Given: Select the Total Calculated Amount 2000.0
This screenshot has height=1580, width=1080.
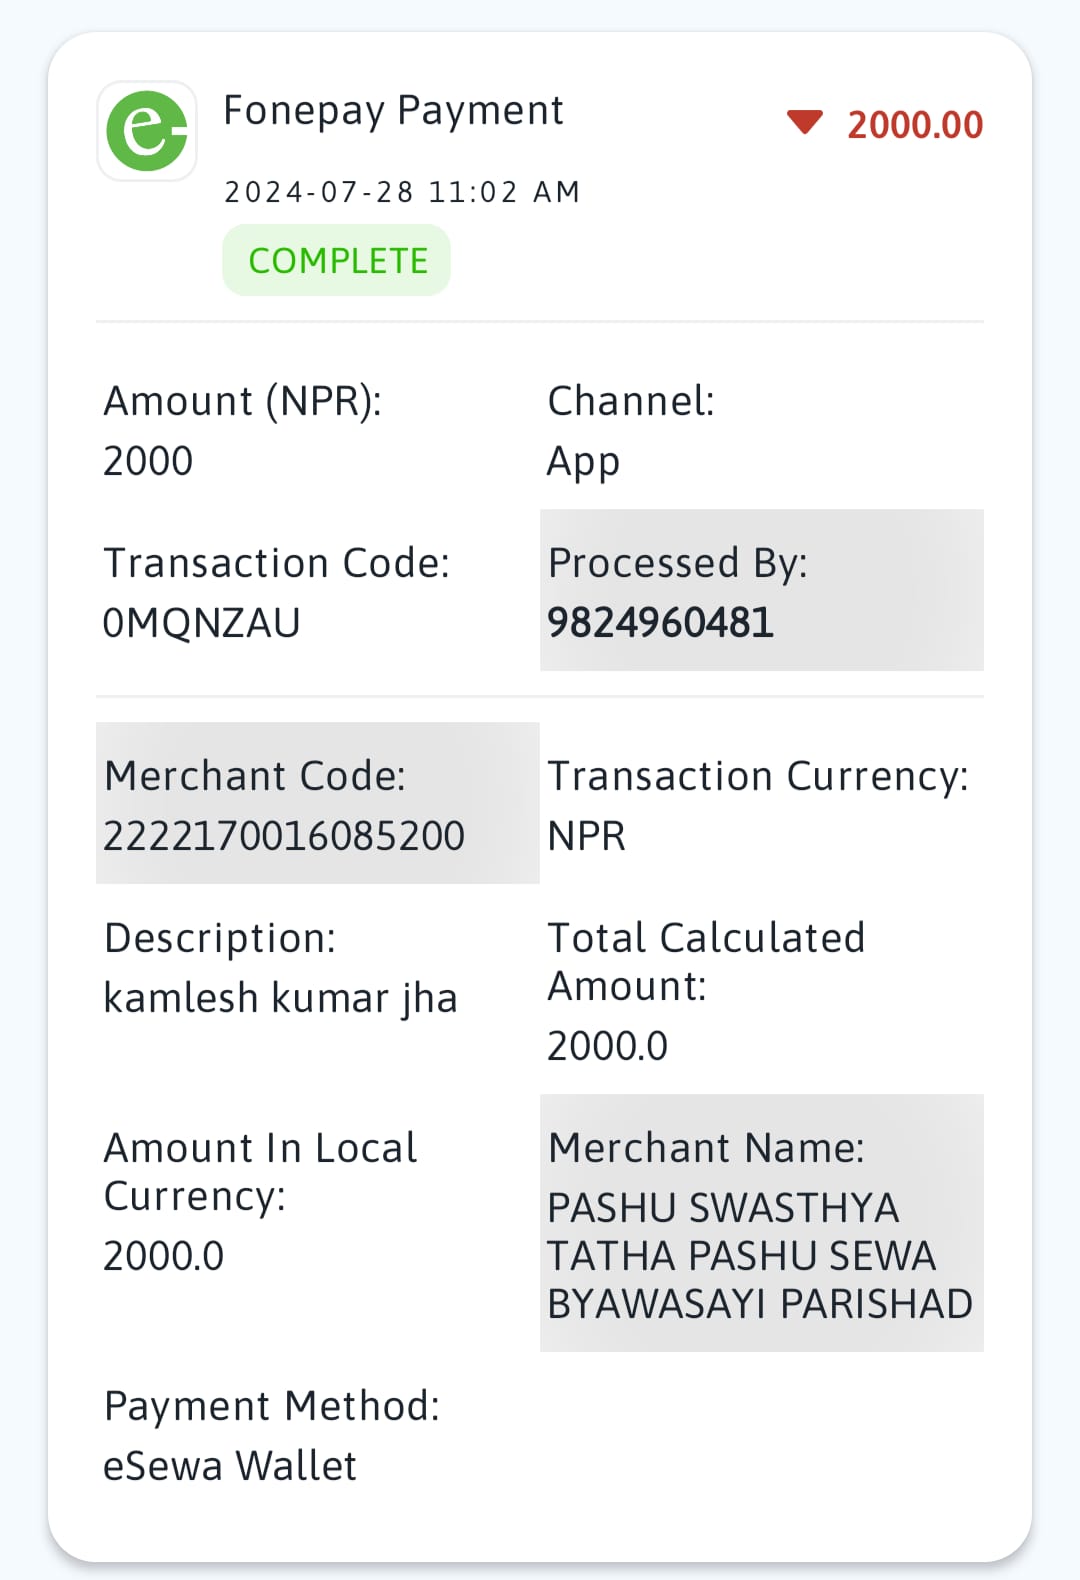Looking at the screenshot, I should tap(607, 1046).
